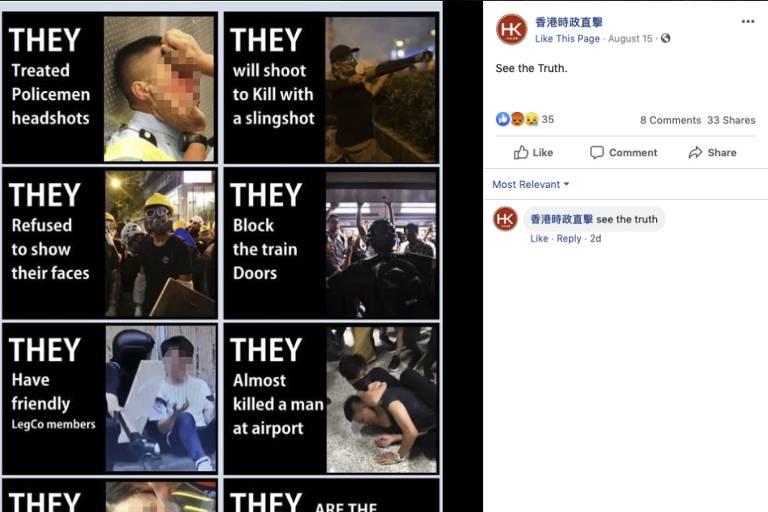Click commenter's HK avatar icon
Screen dimensions: 768x512
tap(505, 219)
